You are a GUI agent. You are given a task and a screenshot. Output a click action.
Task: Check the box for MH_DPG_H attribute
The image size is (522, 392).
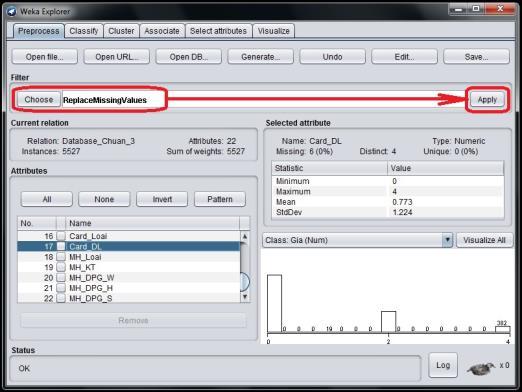[61, 288]
